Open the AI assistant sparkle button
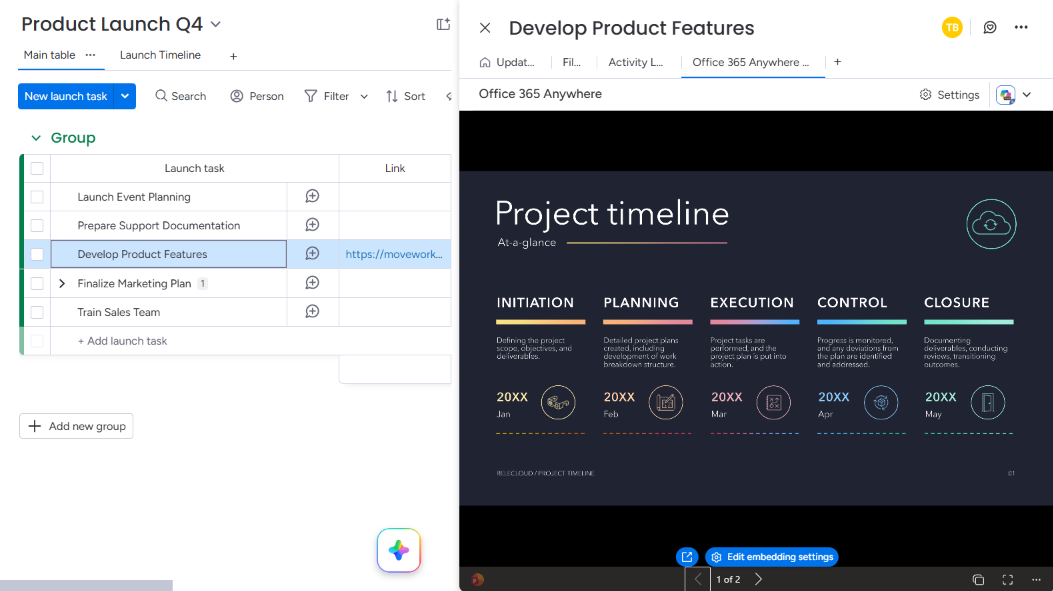Image resolution: width=1053 pixels, height=591 pixels. tap(399, 550)
